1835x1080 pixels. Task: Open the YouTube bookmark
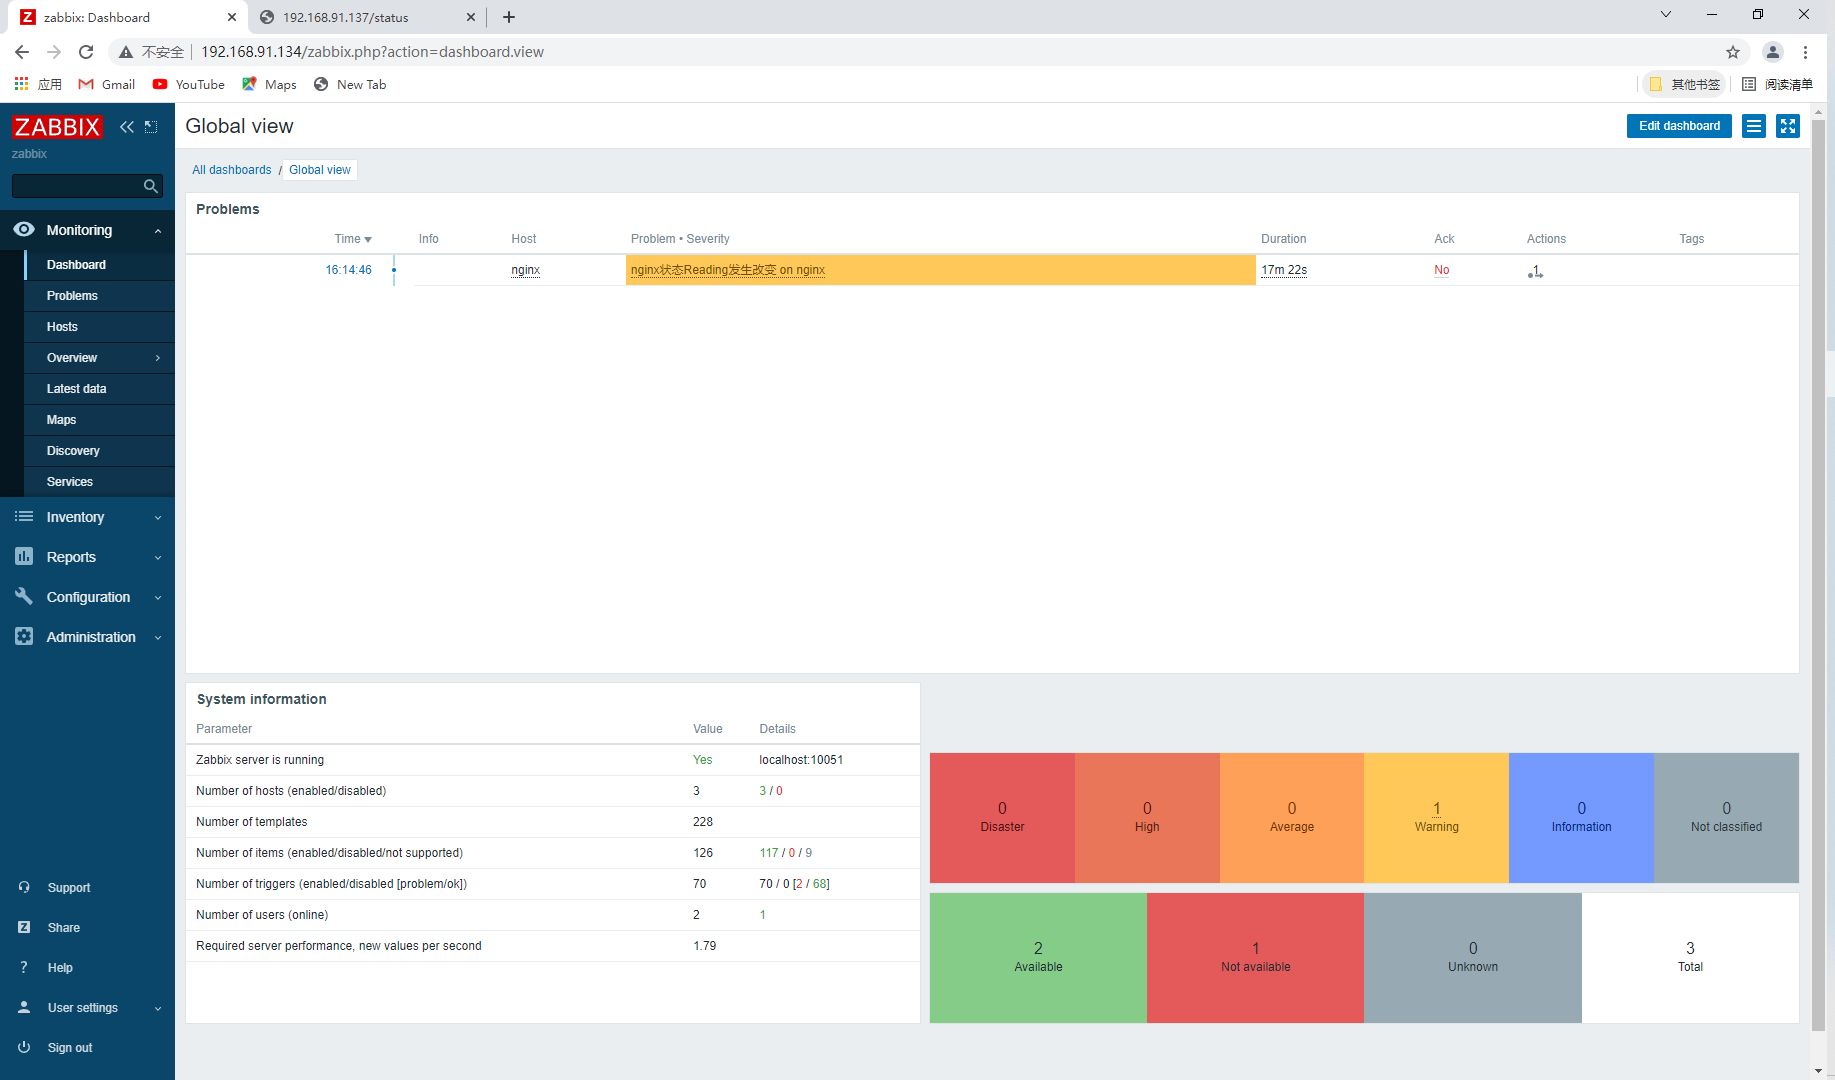188,84
